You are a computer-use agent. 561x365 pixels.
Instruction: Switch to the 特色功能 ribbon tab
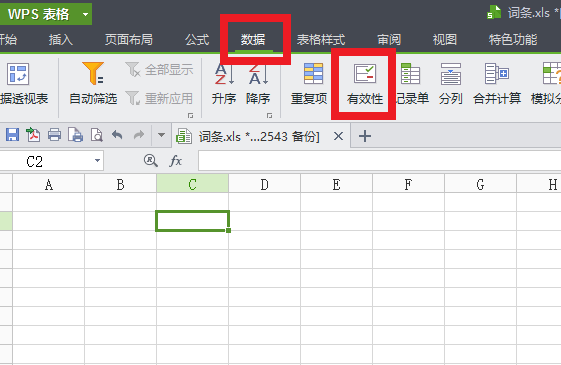[x=513, y=39]
